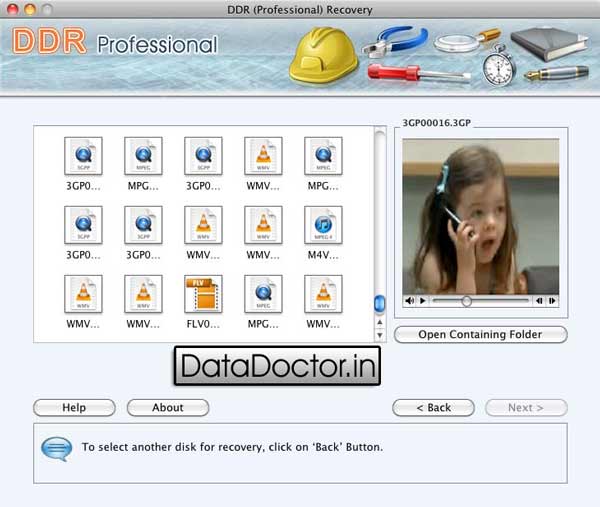Mute the preview video volume
Viewport: 600px width, 507px height.
click(x=409, y=301)
